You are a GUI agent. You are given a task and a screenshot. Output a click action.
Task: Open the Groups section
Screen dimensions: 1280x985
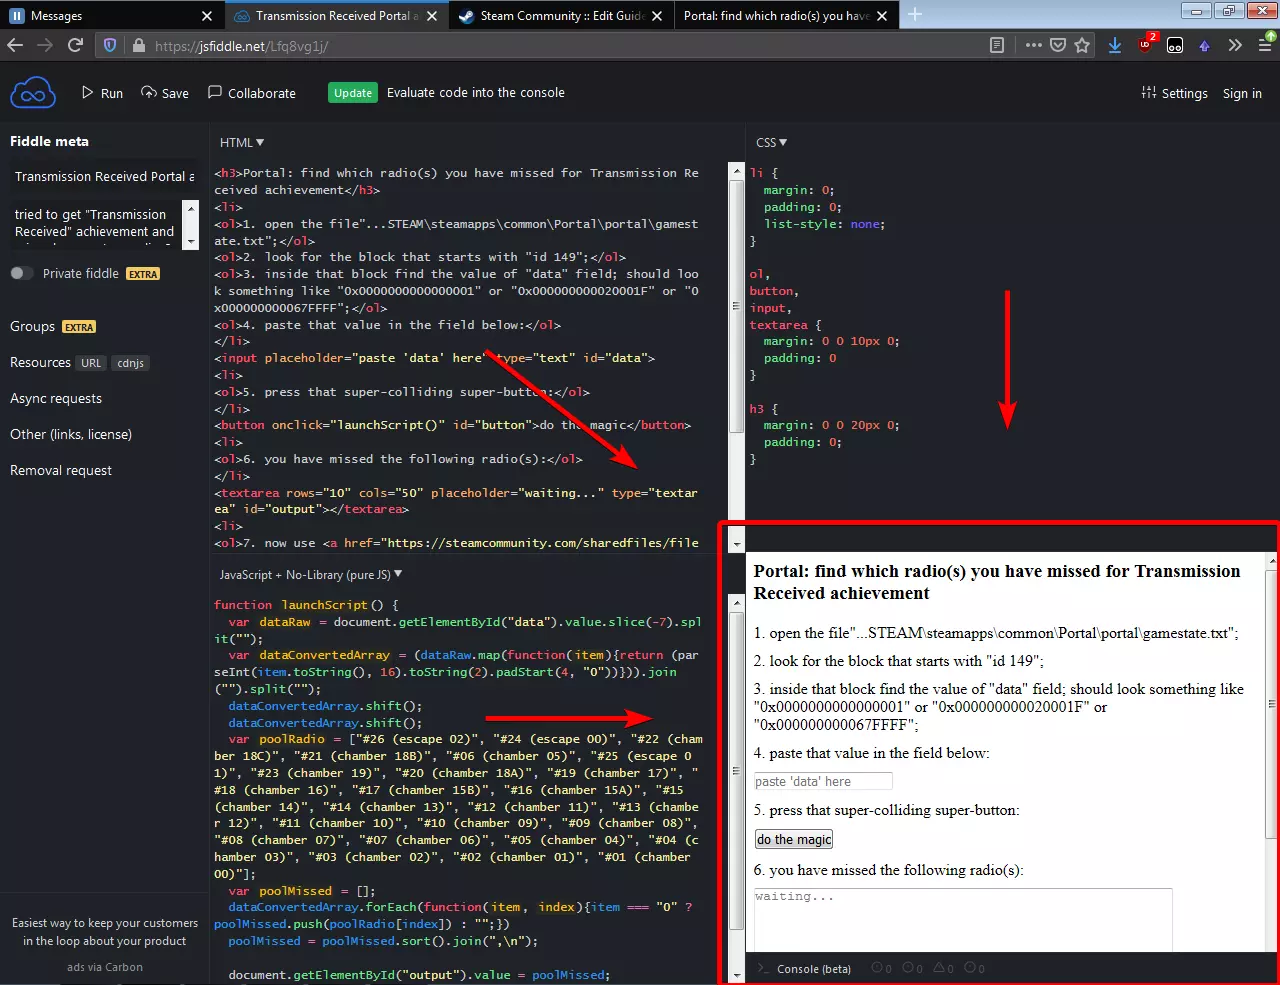32,326
